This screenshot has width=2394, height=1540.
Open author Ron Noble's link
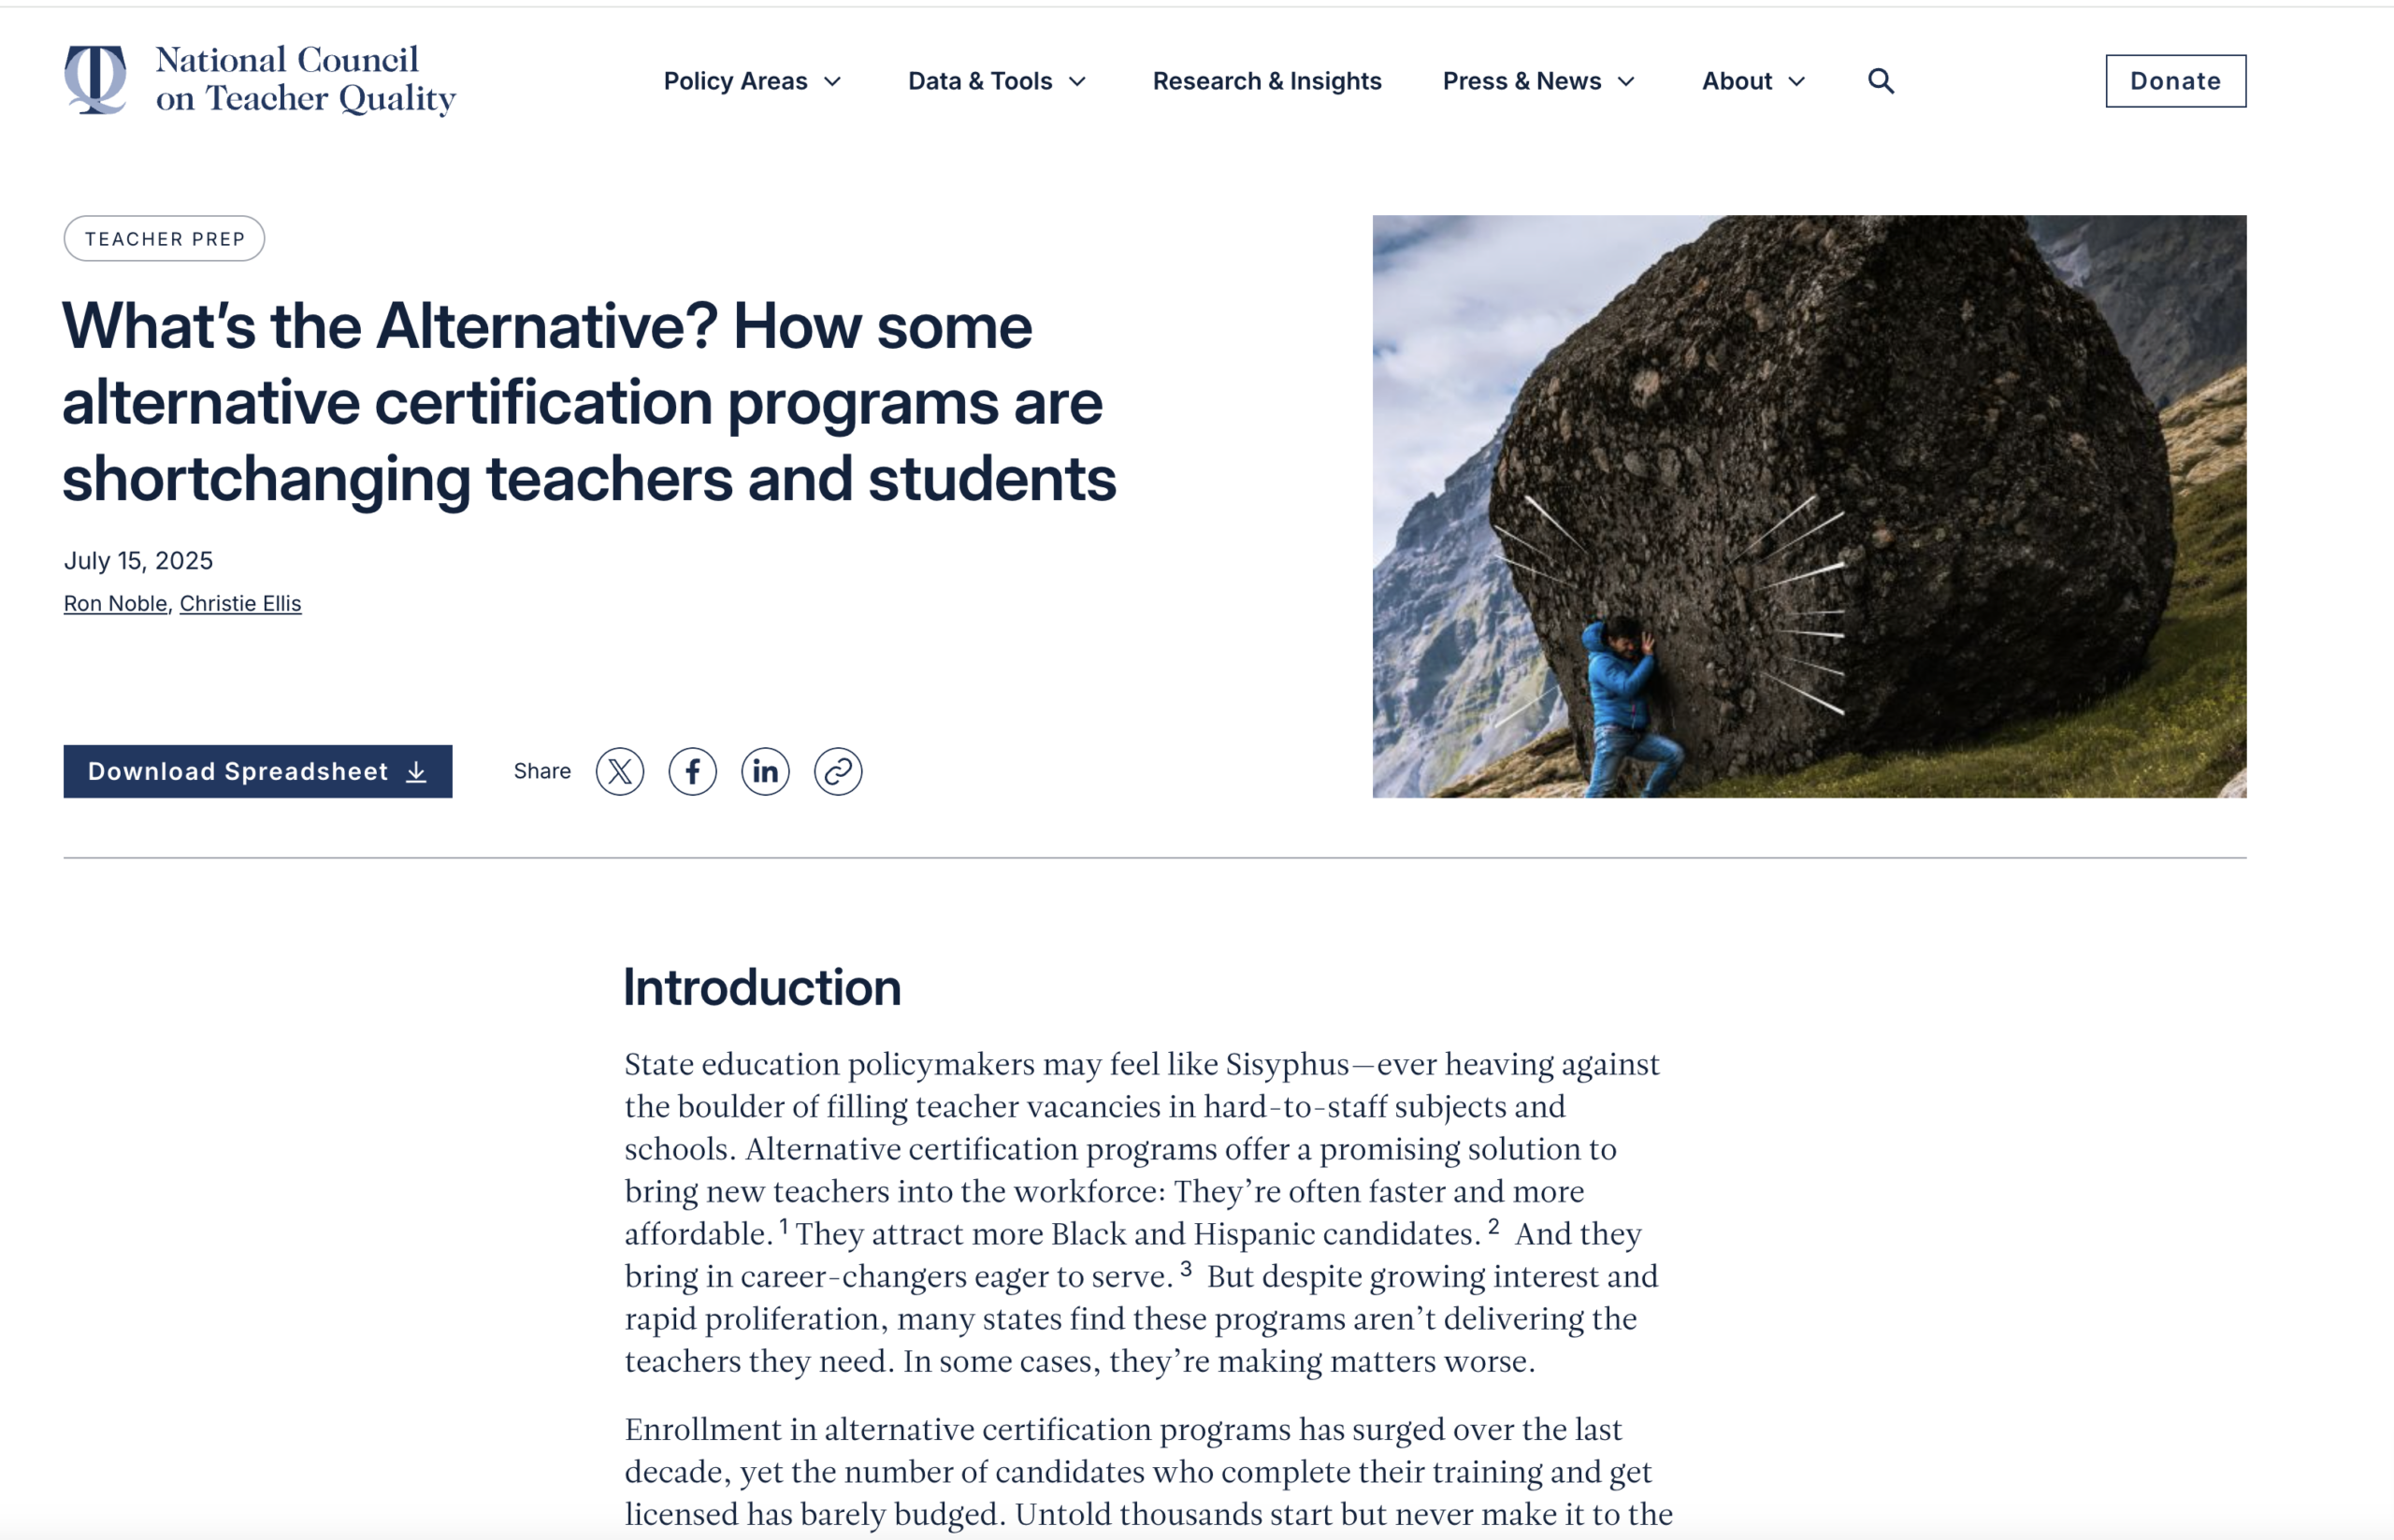coord(115,603)
